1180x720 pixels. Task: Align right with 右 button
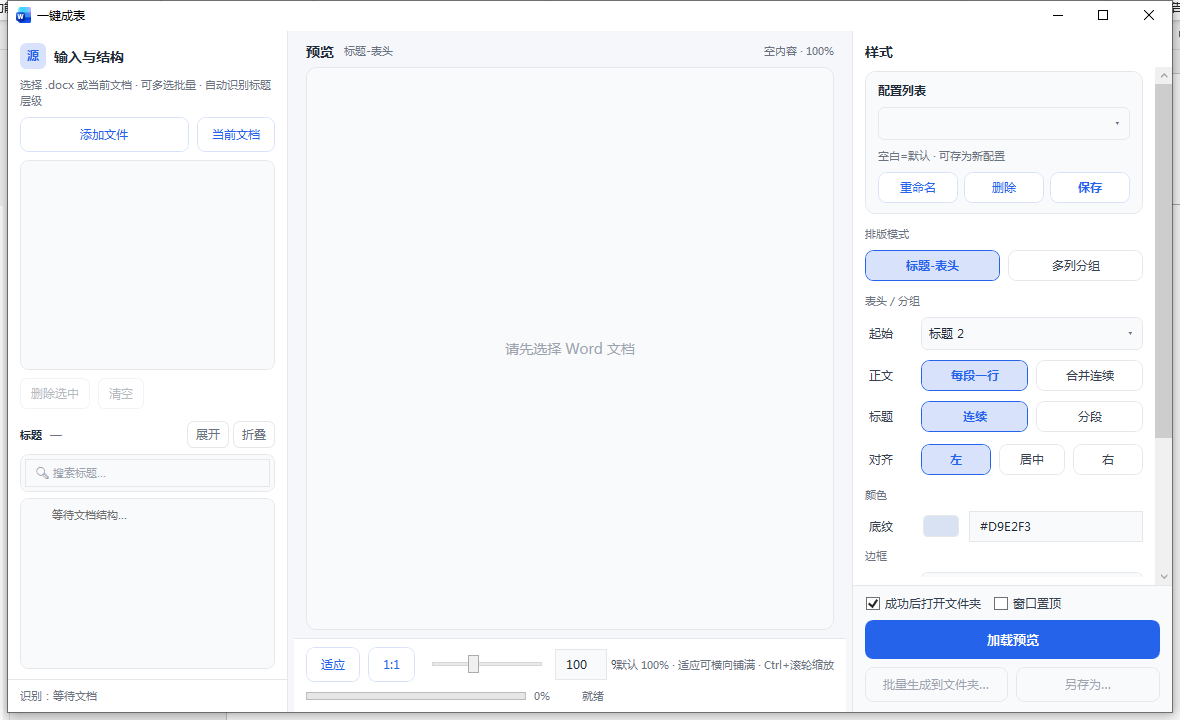pos(1108,460)
